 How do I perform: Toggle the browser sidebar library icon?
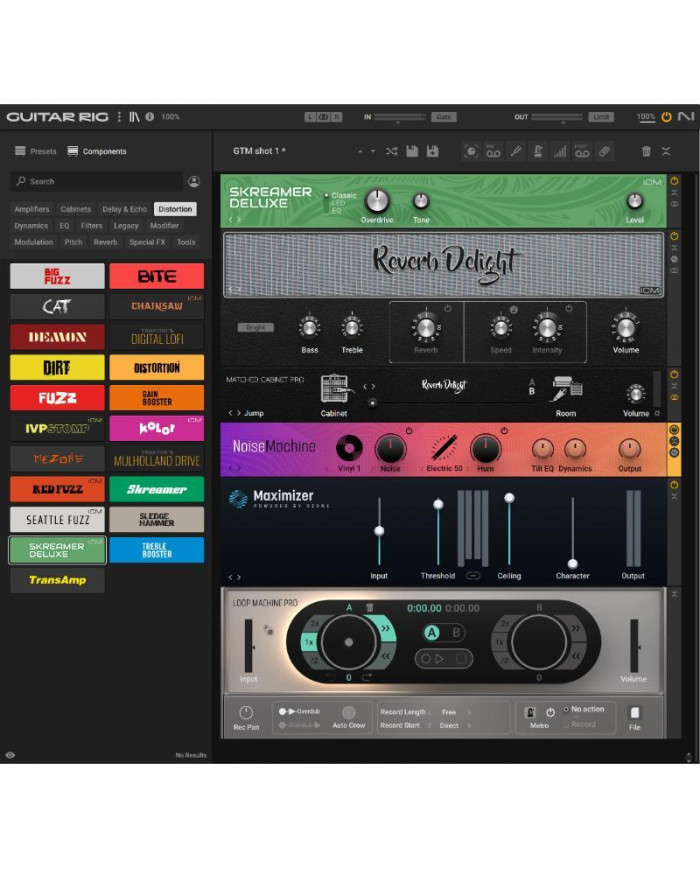(x=134, y=116)
